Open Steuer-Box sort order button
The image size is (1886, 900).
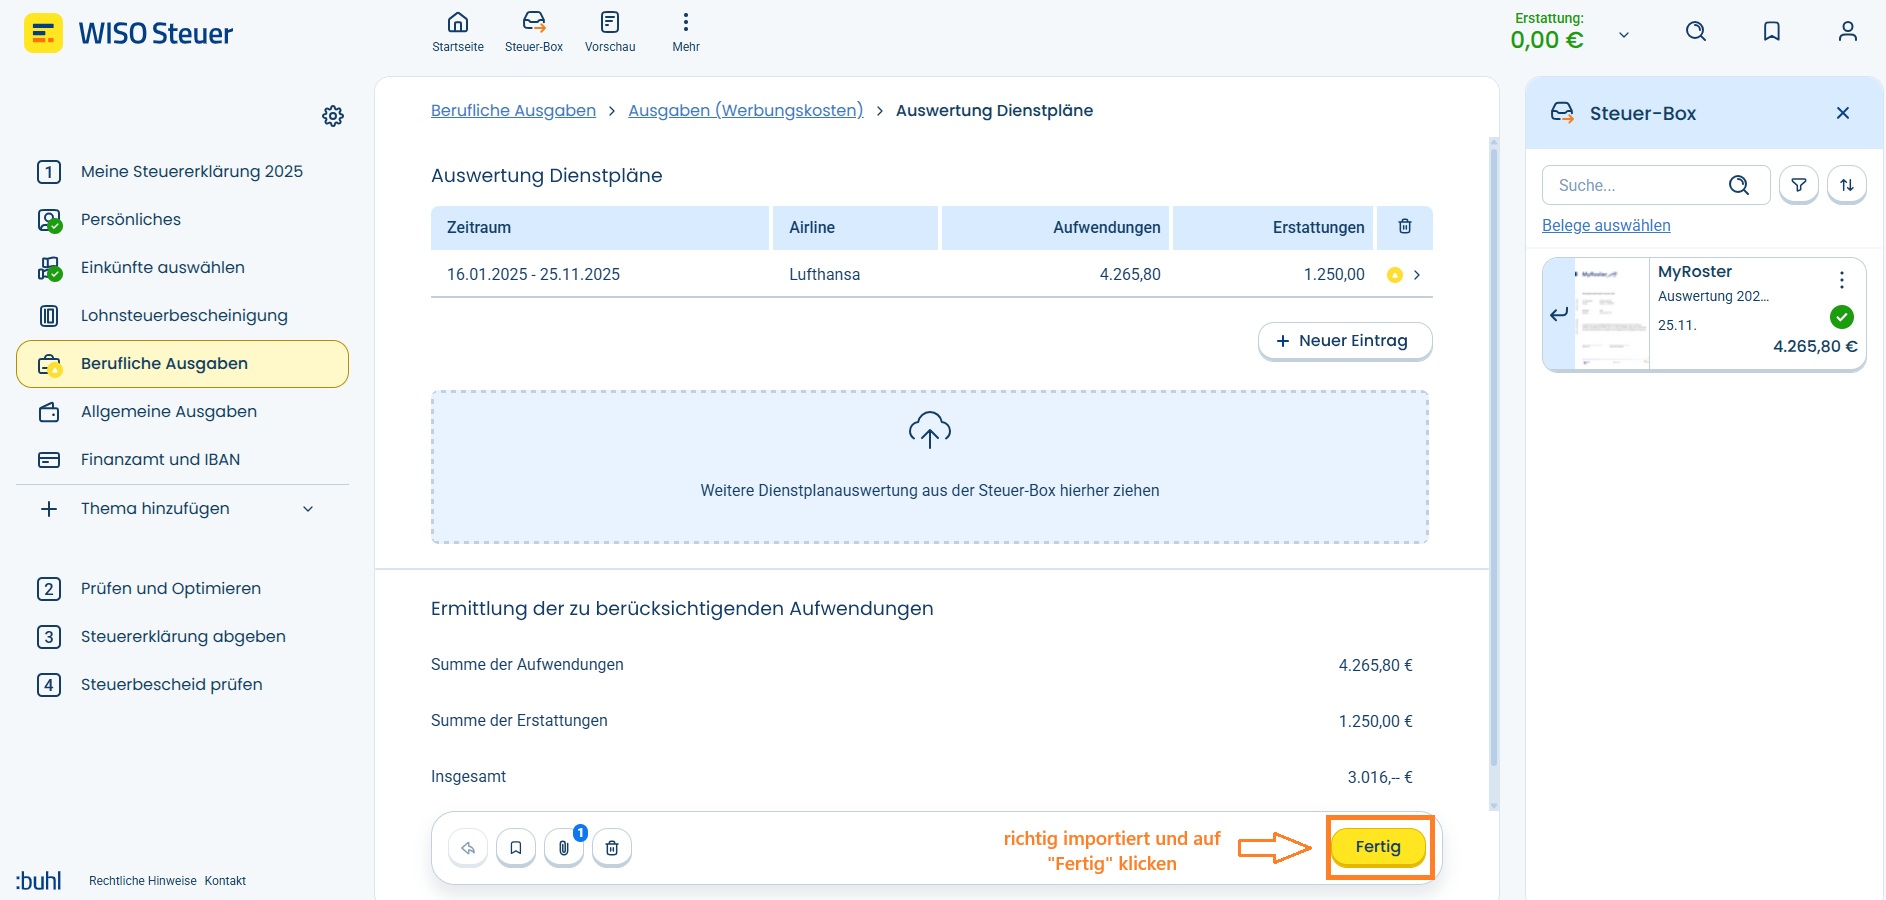(1847, 185)
